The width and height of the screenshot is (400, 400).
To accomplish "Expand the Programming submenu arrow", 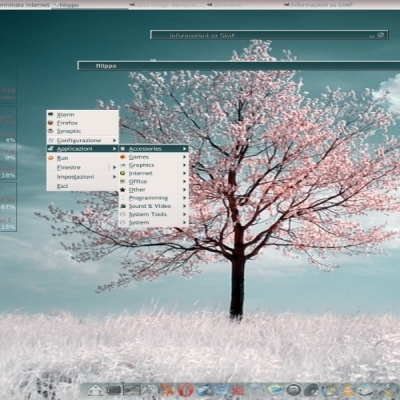I will click(x=184, y=198).
